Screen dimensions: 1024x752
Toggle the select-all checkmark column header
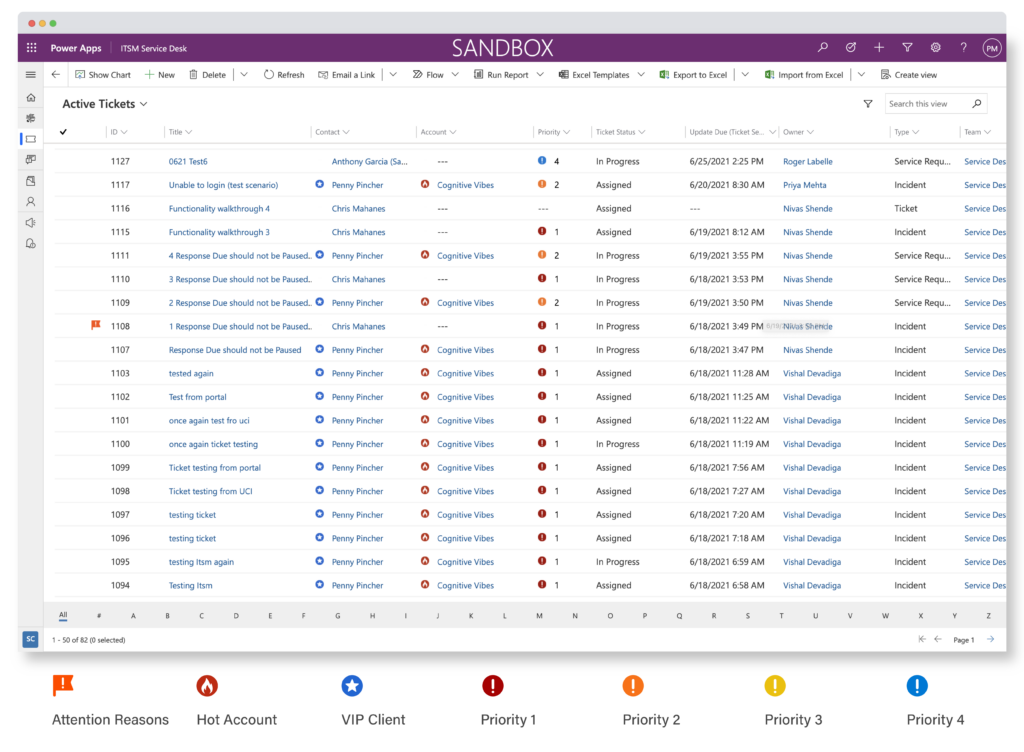click(x=63, y=132)
